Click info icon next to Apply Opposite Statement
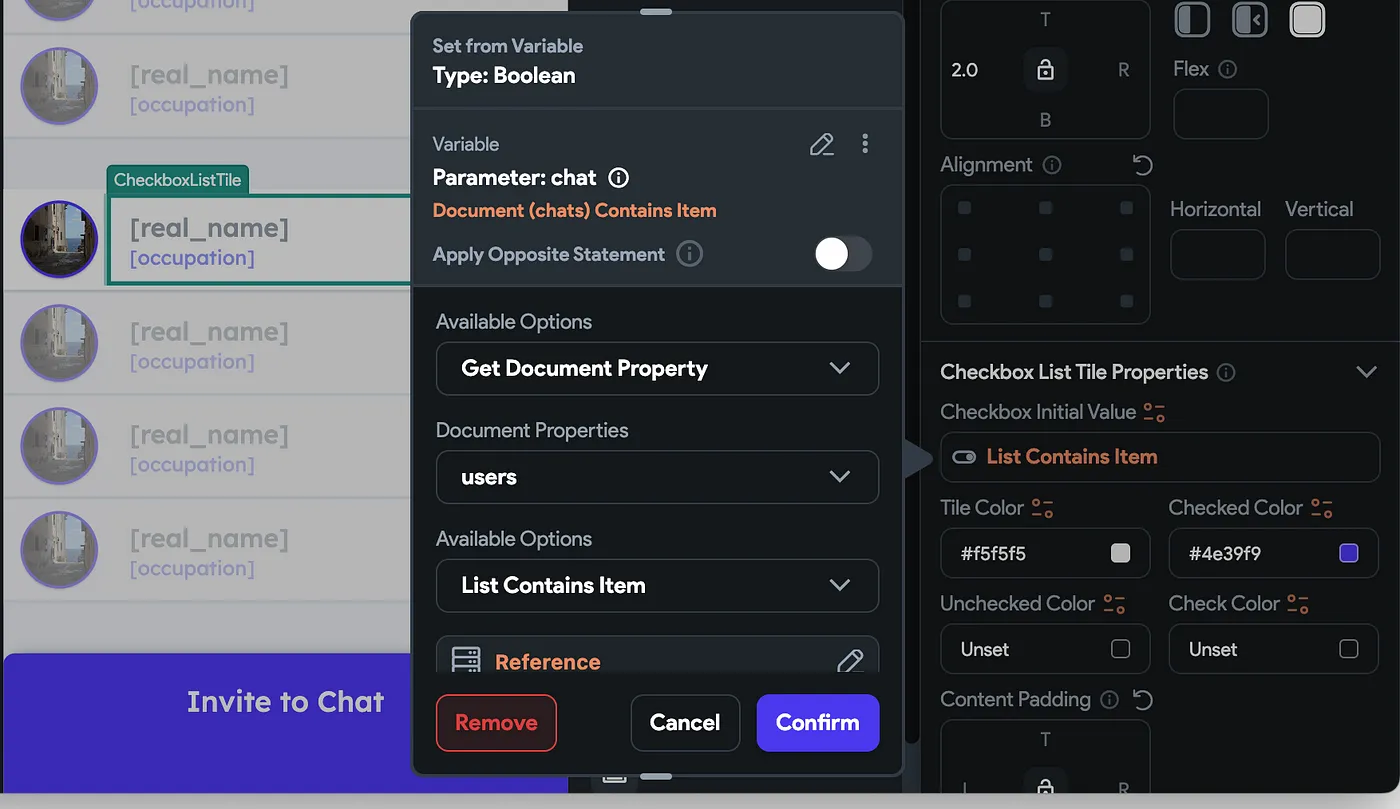Viewport: 1400px width, 809px height. click(689, 254)
